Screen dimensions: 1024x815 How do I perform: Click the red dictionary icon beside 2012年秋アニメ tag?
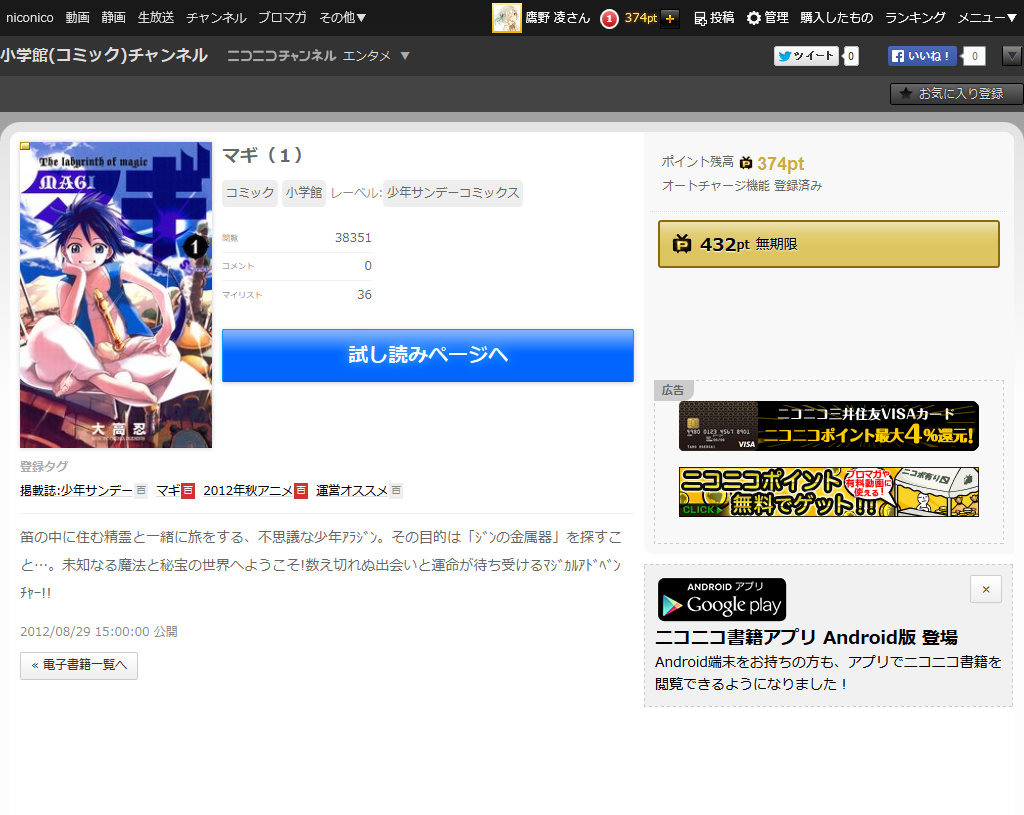coord(300,490)
